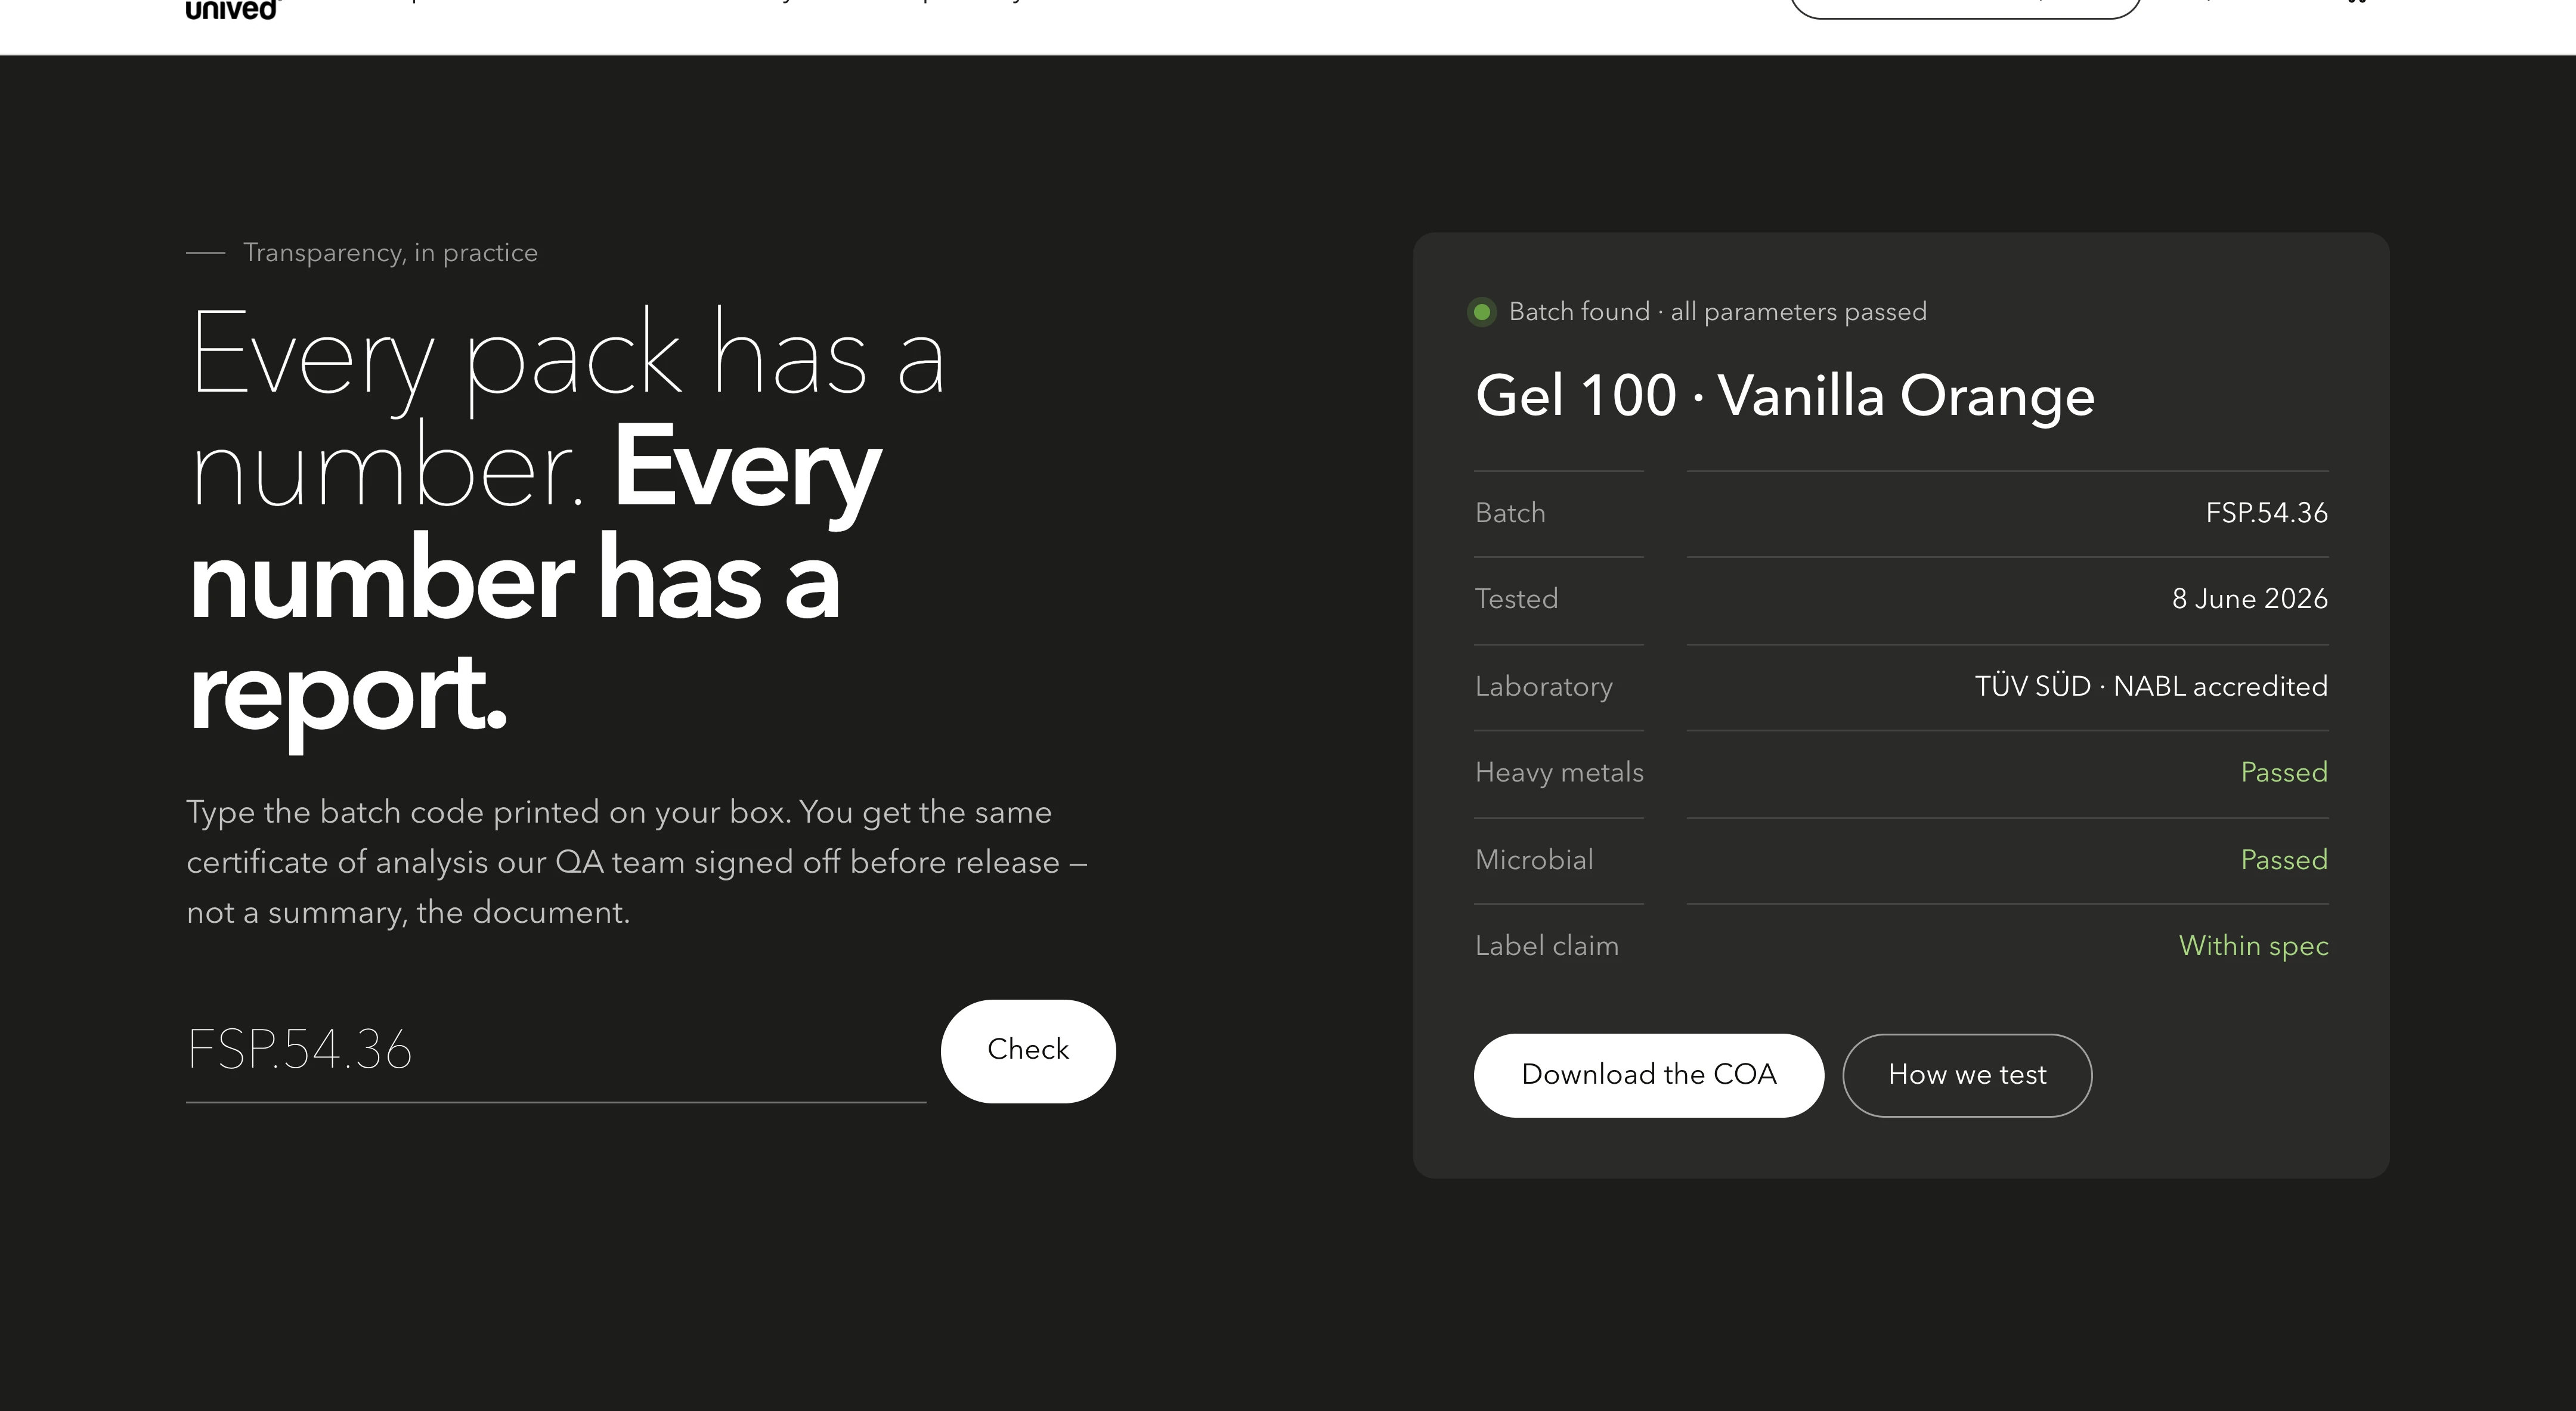This screenshot has height=1411, width=2576.
Task: Click the tested date 8 June 2026
Action: 2249,599
